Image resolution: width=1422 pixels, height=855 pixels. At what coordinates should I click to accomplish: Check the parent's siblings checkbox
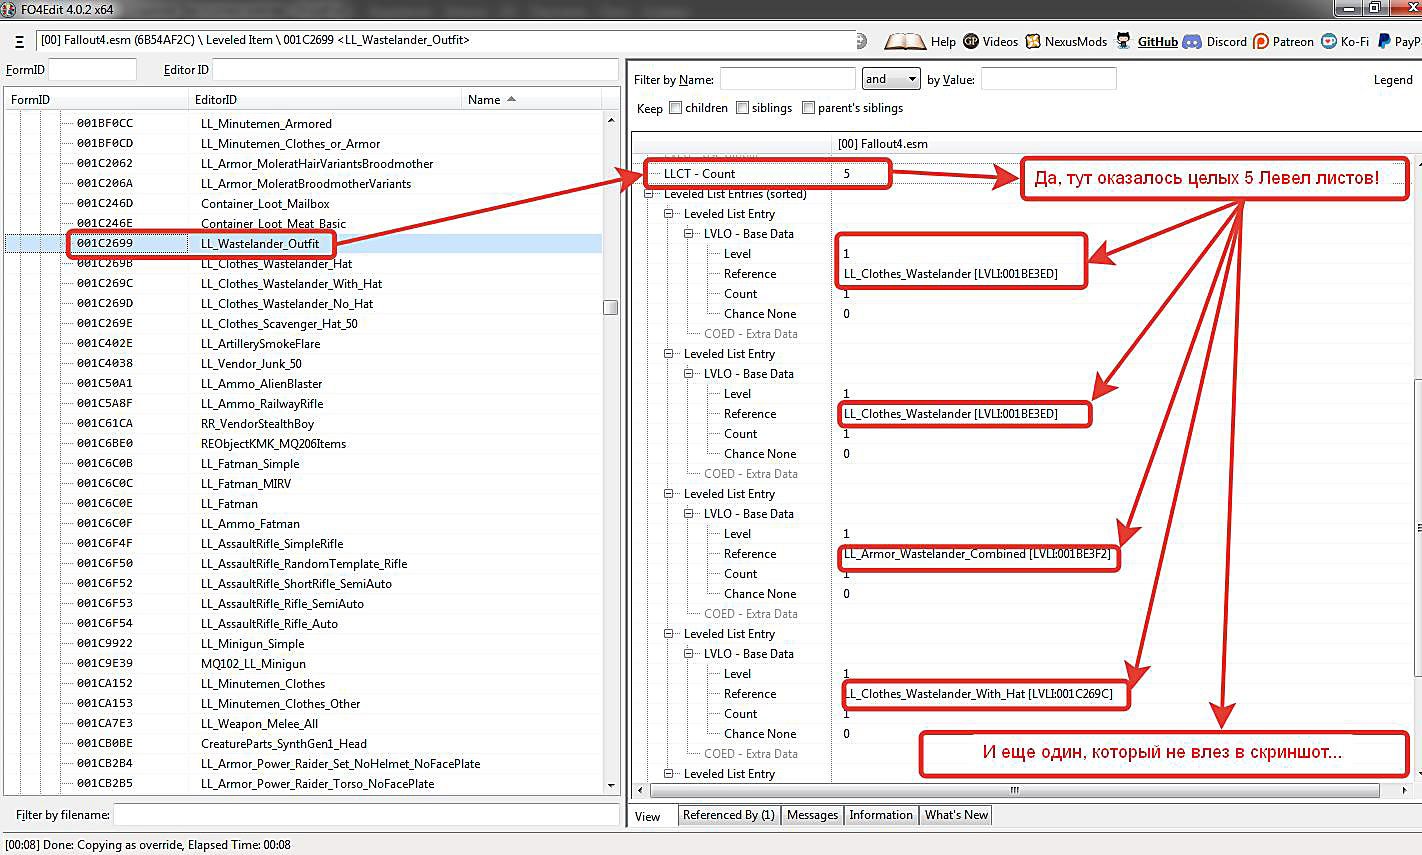(808, 108)
